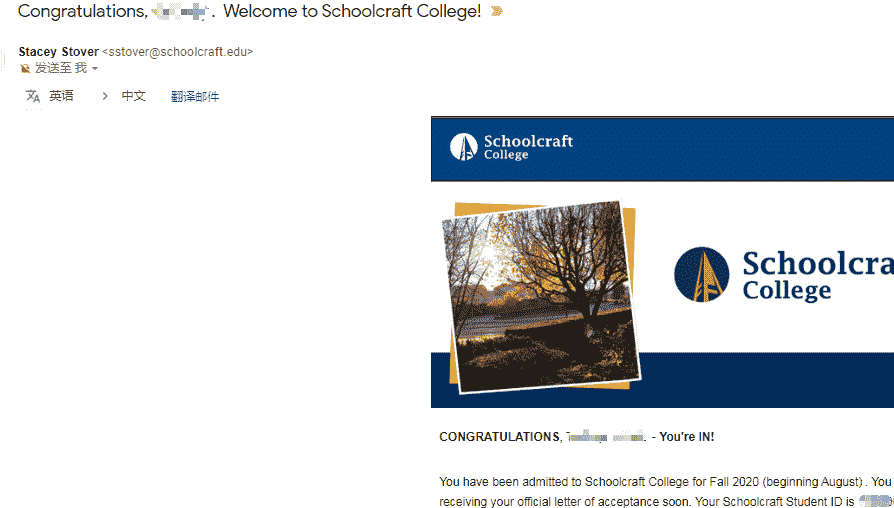
Task: Expand recipient details arrow after 发送至 我
Action: [95, 69]
